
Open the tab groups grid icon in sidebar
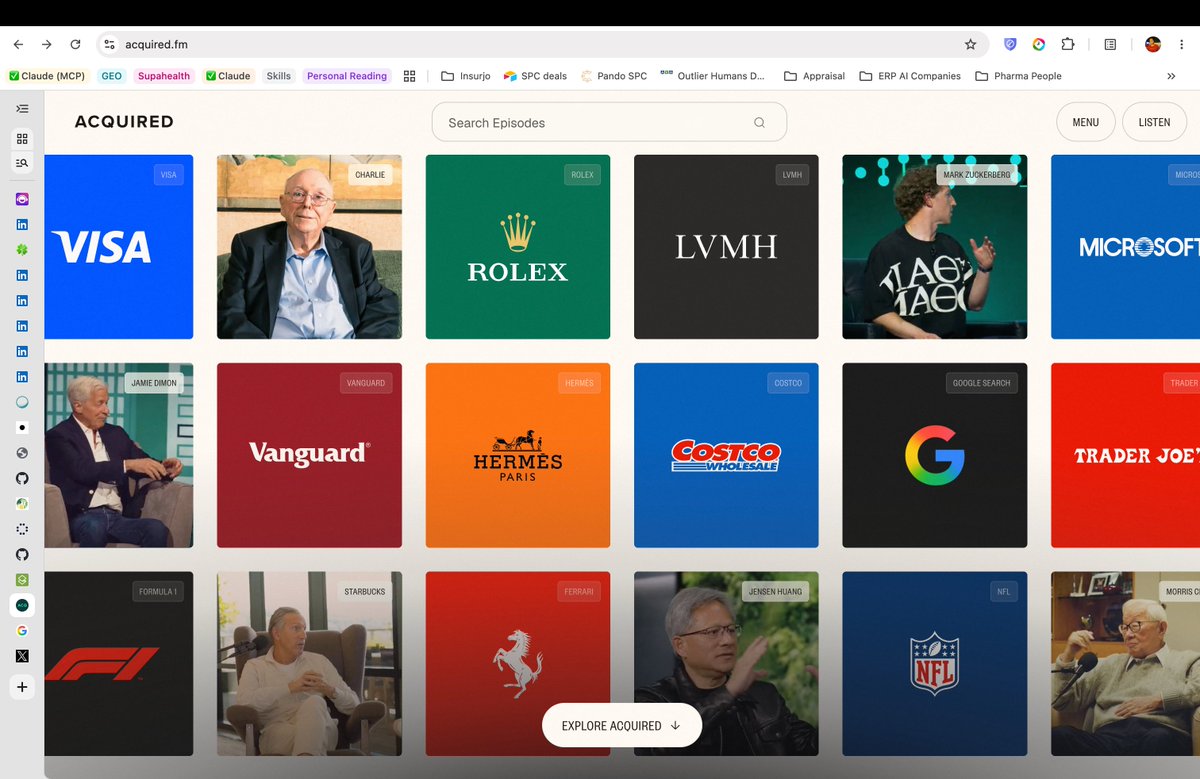pyautogui.click(x=22, y=139)
